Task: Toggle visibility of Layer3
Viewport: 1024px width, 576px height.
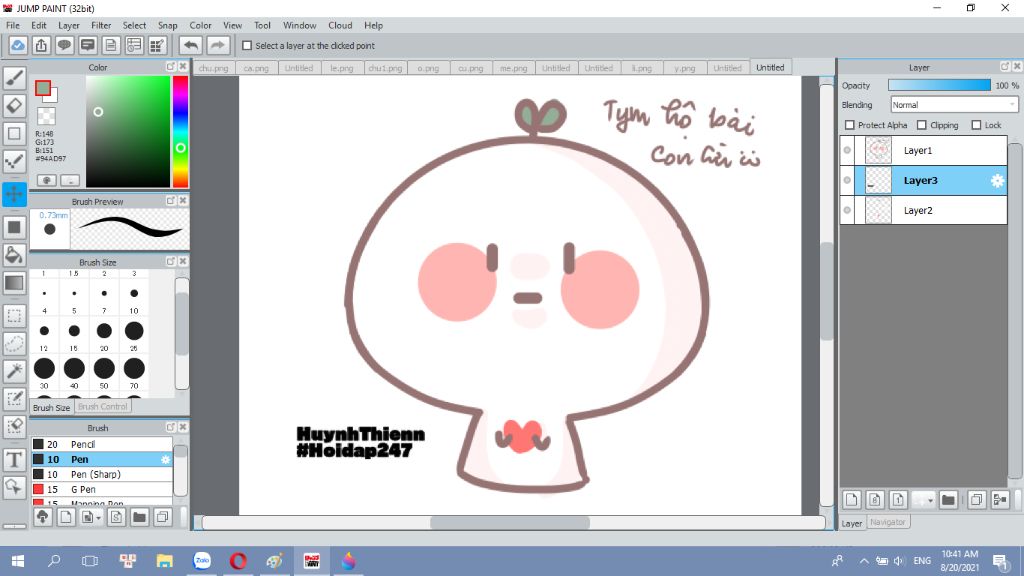Action: 847,180
